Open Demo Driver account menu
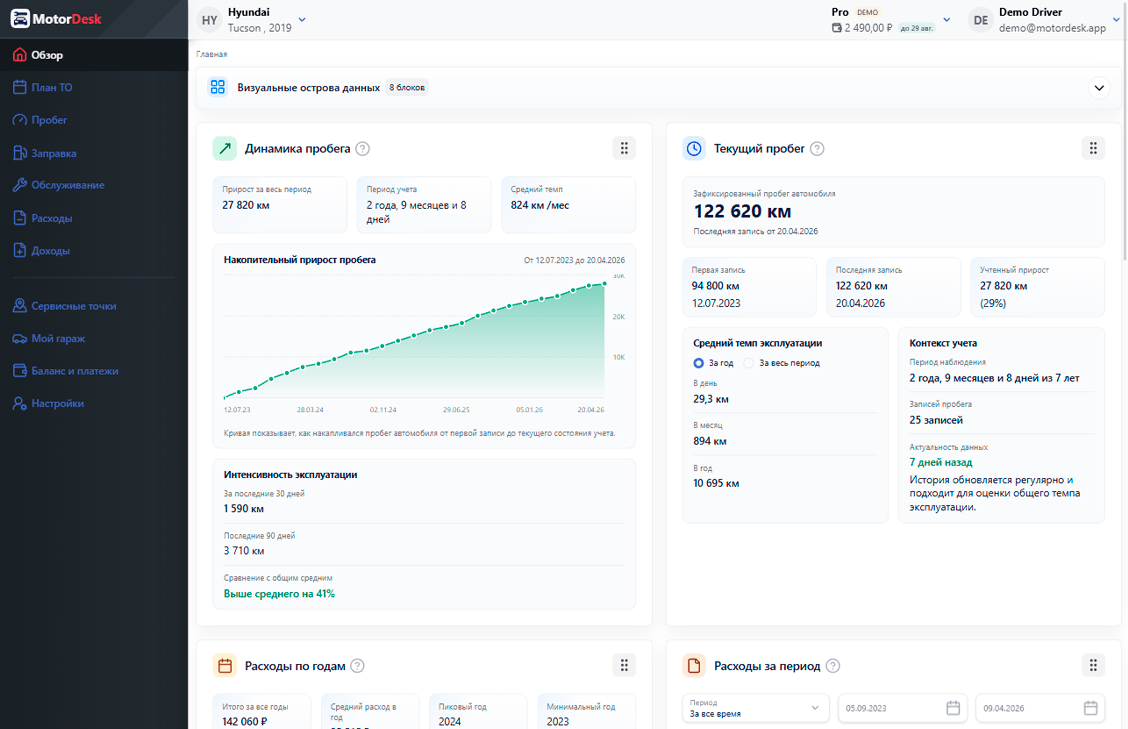The width and height of the screenshot is (1128, 729). 1044,19
